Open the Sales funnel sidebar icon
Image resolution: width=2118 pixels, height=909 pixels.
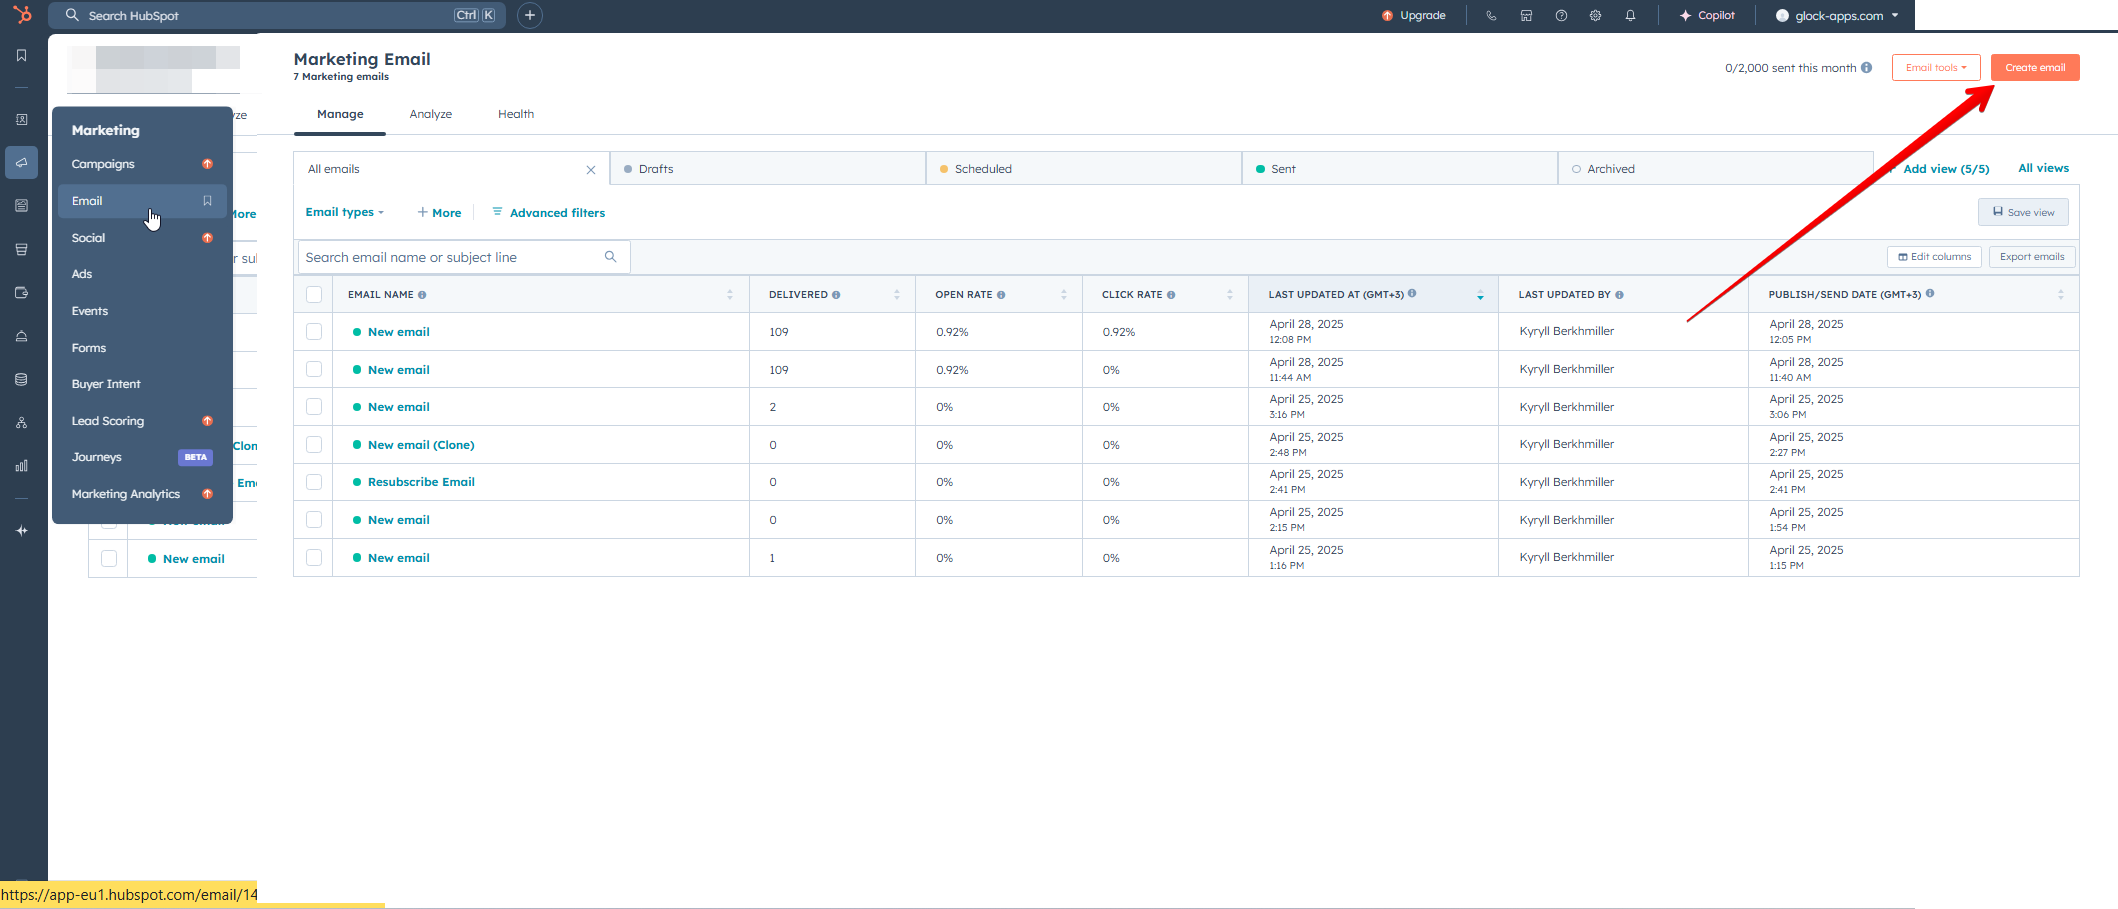tap(21, 249)
